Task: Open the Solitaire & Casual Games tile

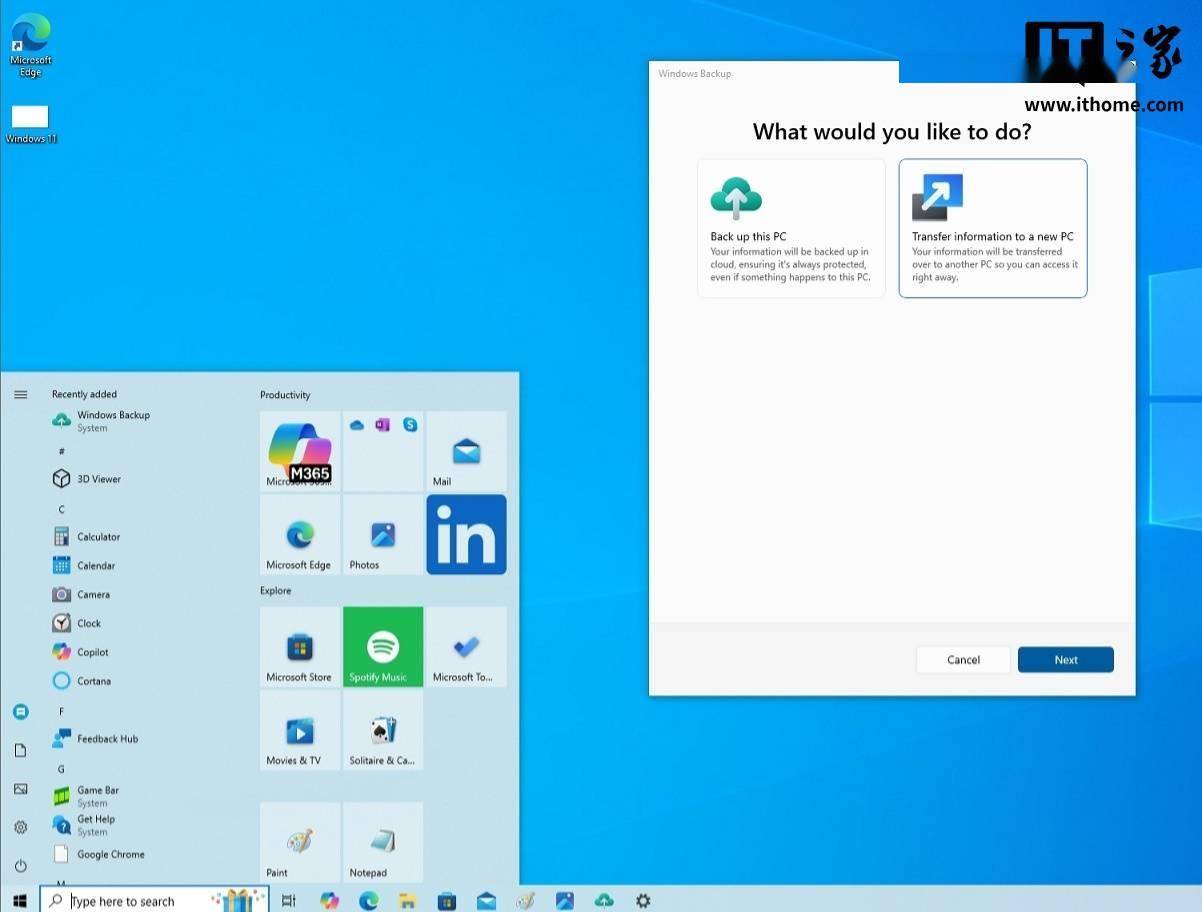Action: (383, 730)
